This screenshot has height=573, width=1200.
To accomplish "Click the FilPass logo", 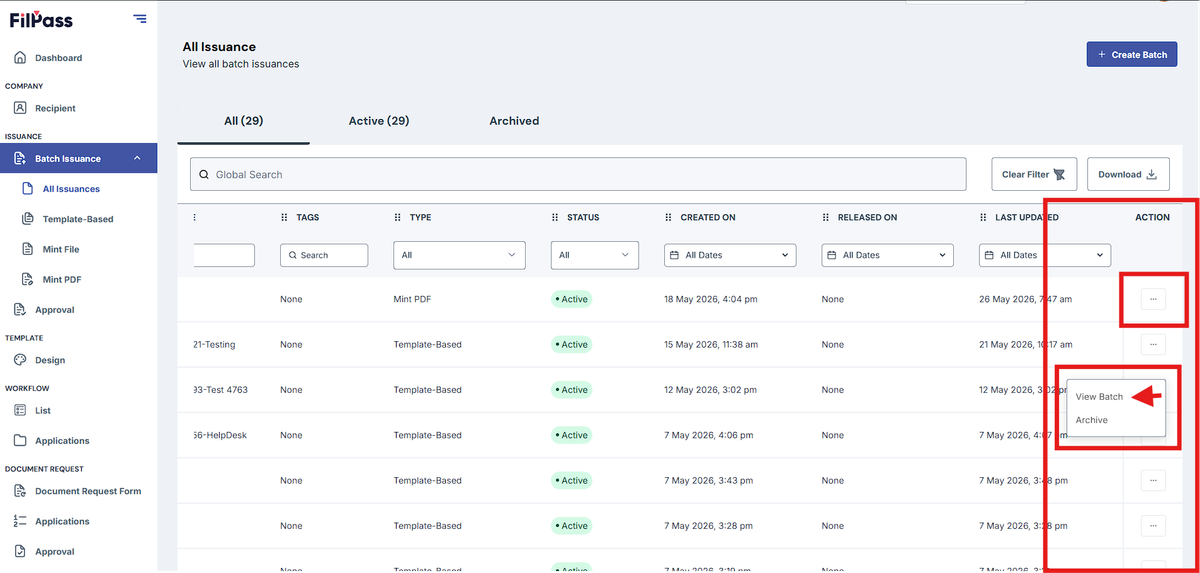I will 41,19.
